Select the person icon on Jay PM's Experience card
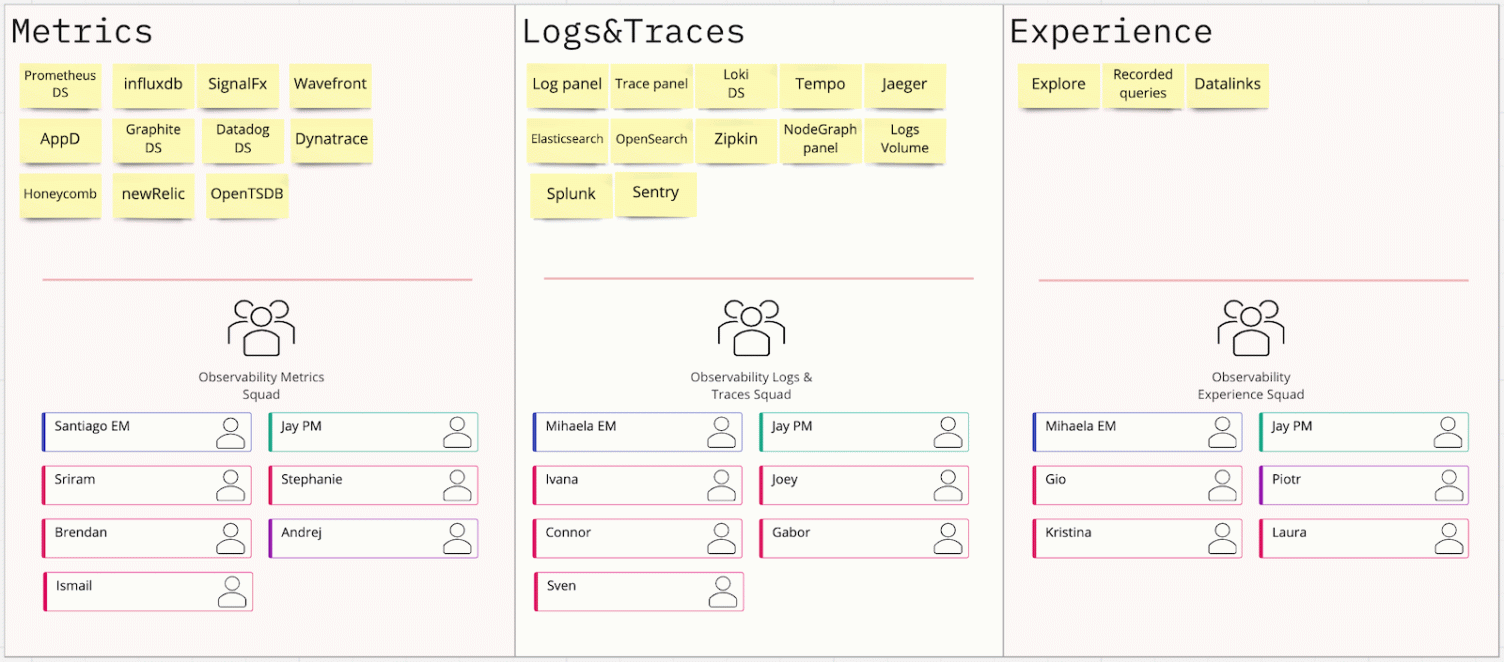The width and height of the screenshot is (1504, 662). point(1446,431)
